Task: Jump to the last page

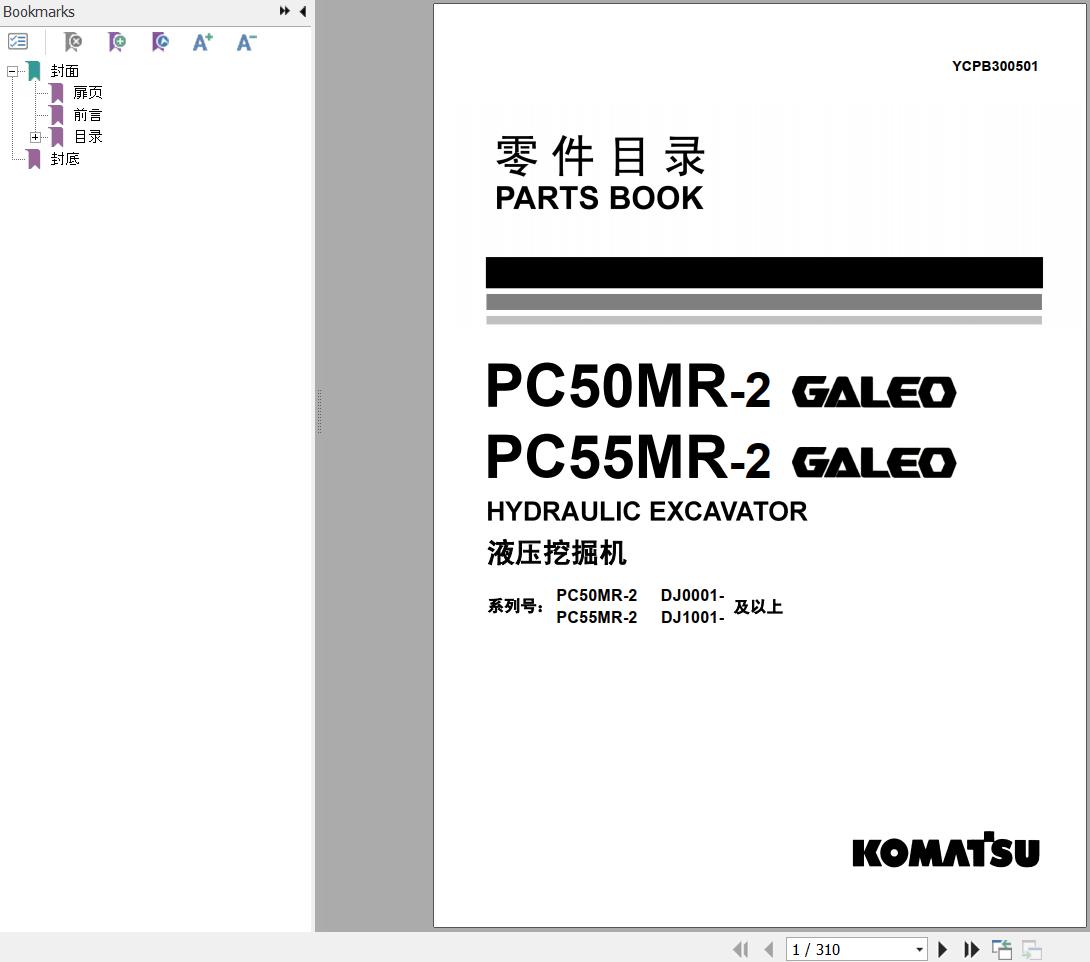Action: [971, 949]
